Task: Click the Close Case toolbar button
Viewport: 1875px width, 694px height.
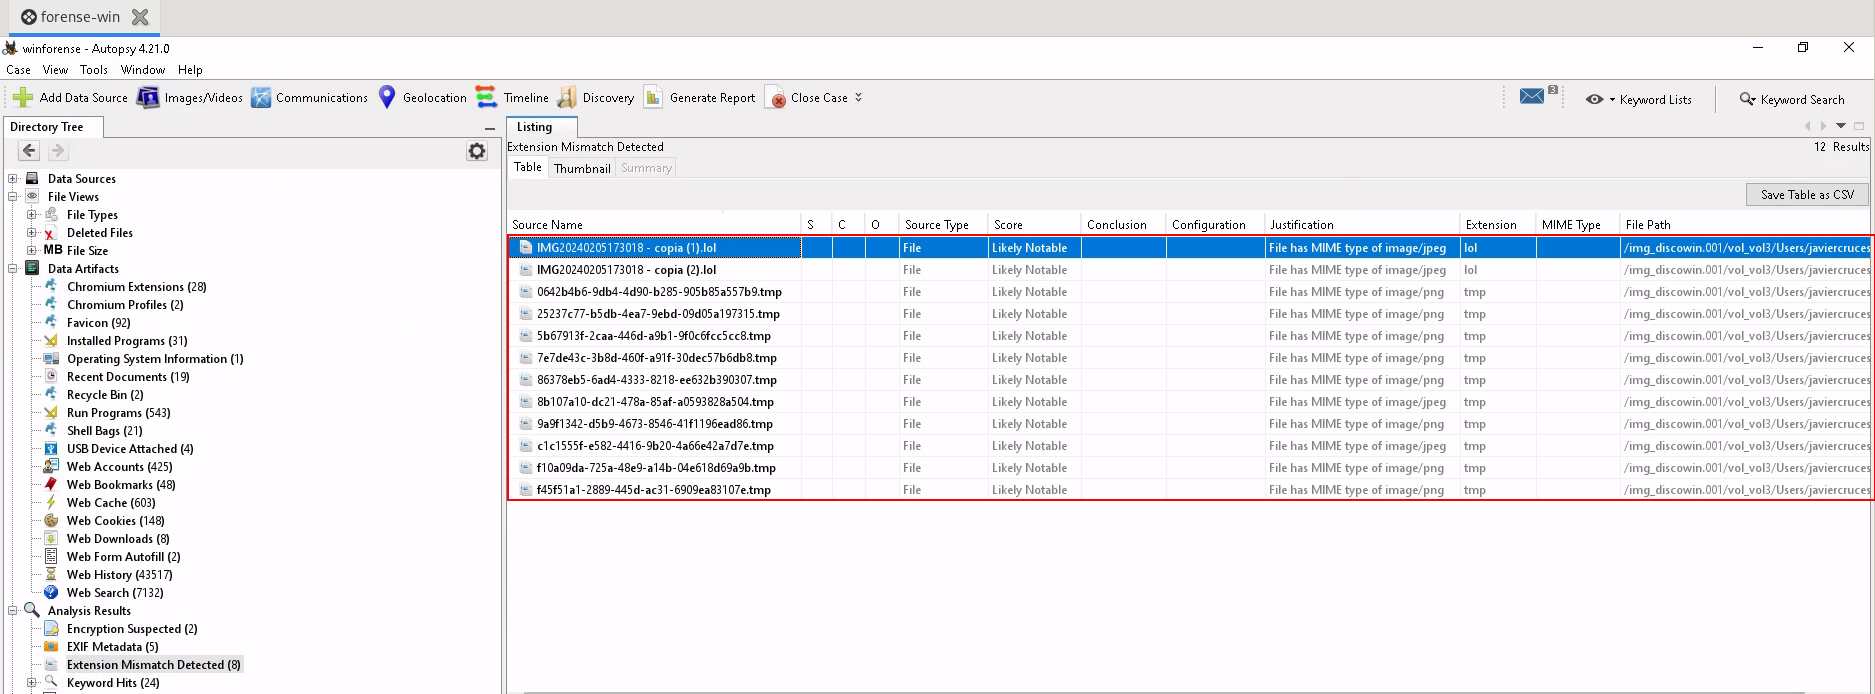Action: (x=807, y=98)
